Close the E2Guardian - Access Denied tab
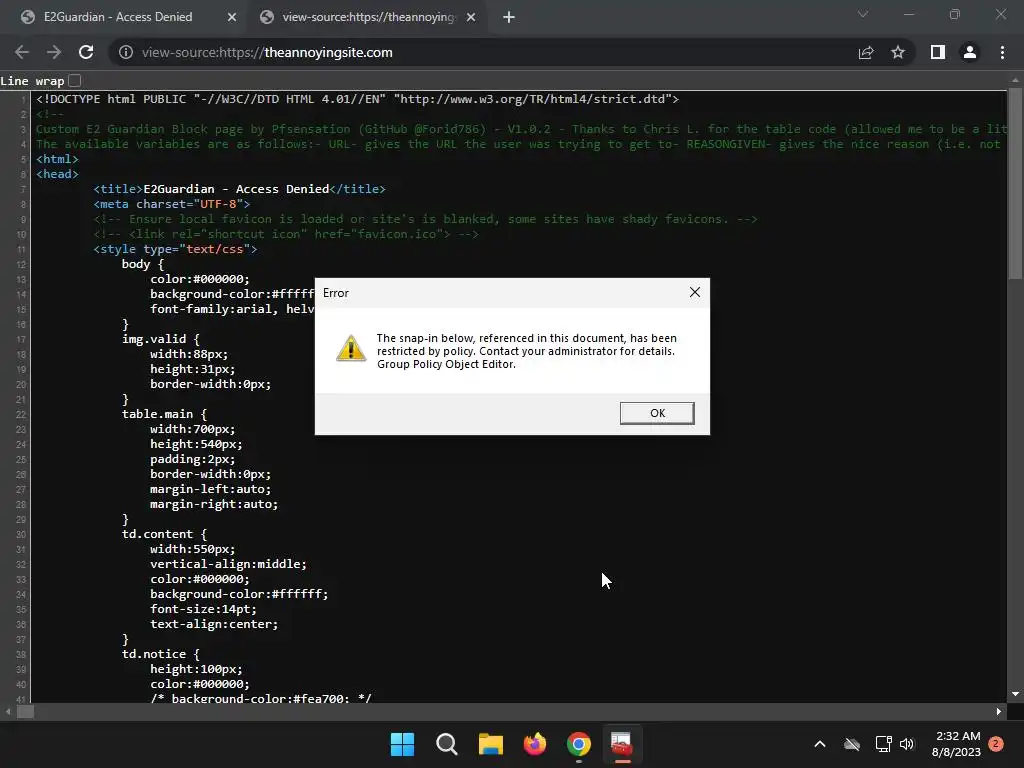Image resolution: width=1024 pixels, height=768 pixels. [232, 17]
